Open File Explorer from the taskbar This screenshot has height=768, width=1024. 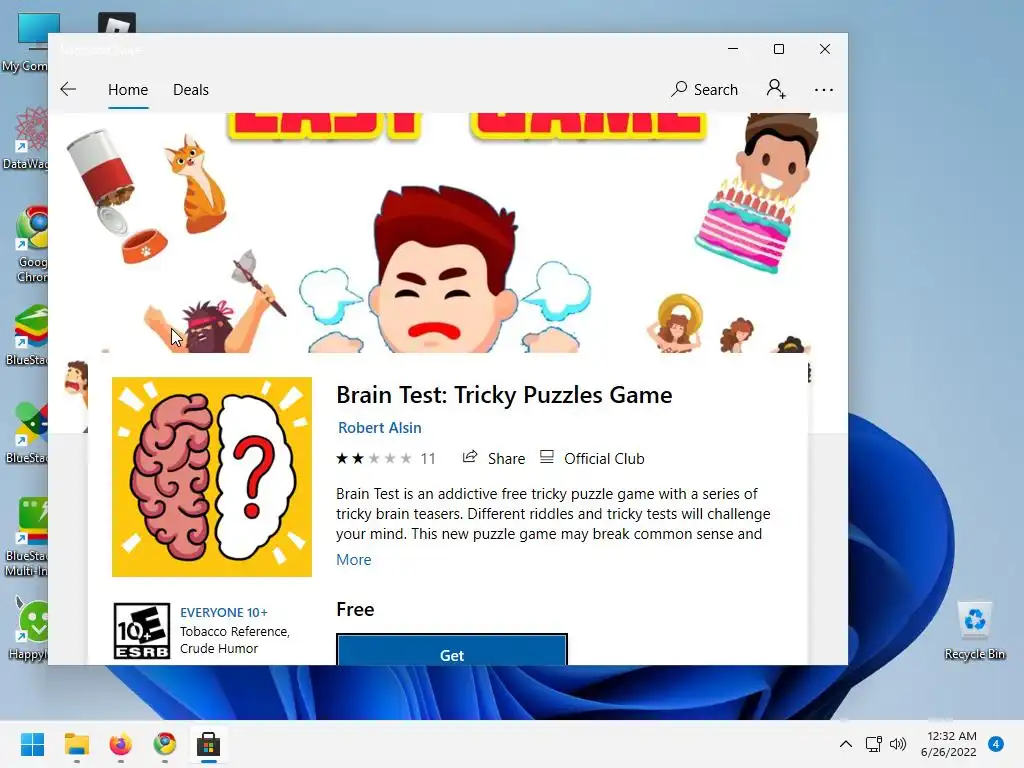point(76,744)
